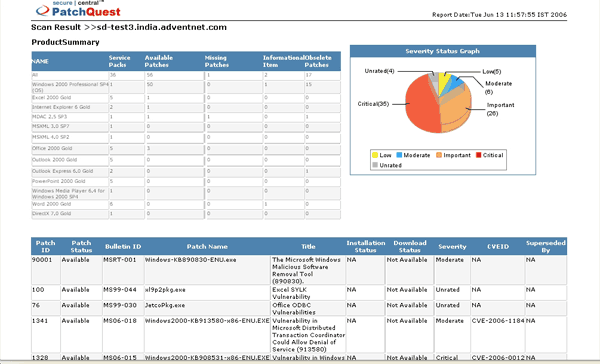
Task: Select the red Critical legend swatch
Action: click(478, 155)
